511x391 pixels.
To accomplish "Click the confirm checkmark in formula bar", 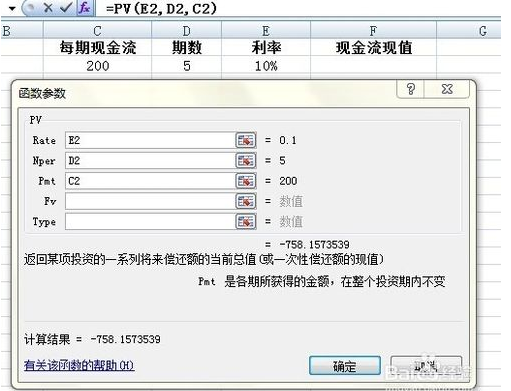I will pos(66,7).
